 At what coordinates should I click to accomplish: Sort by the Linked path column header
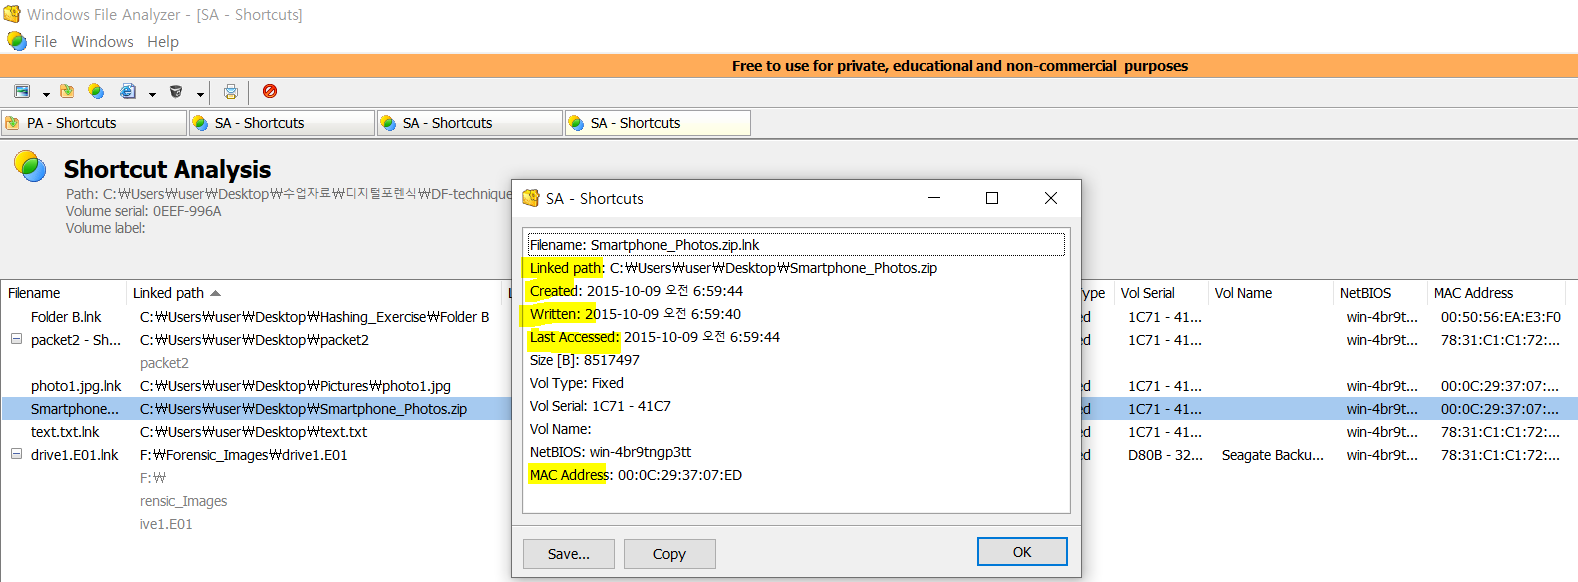[x=314, y=293]
